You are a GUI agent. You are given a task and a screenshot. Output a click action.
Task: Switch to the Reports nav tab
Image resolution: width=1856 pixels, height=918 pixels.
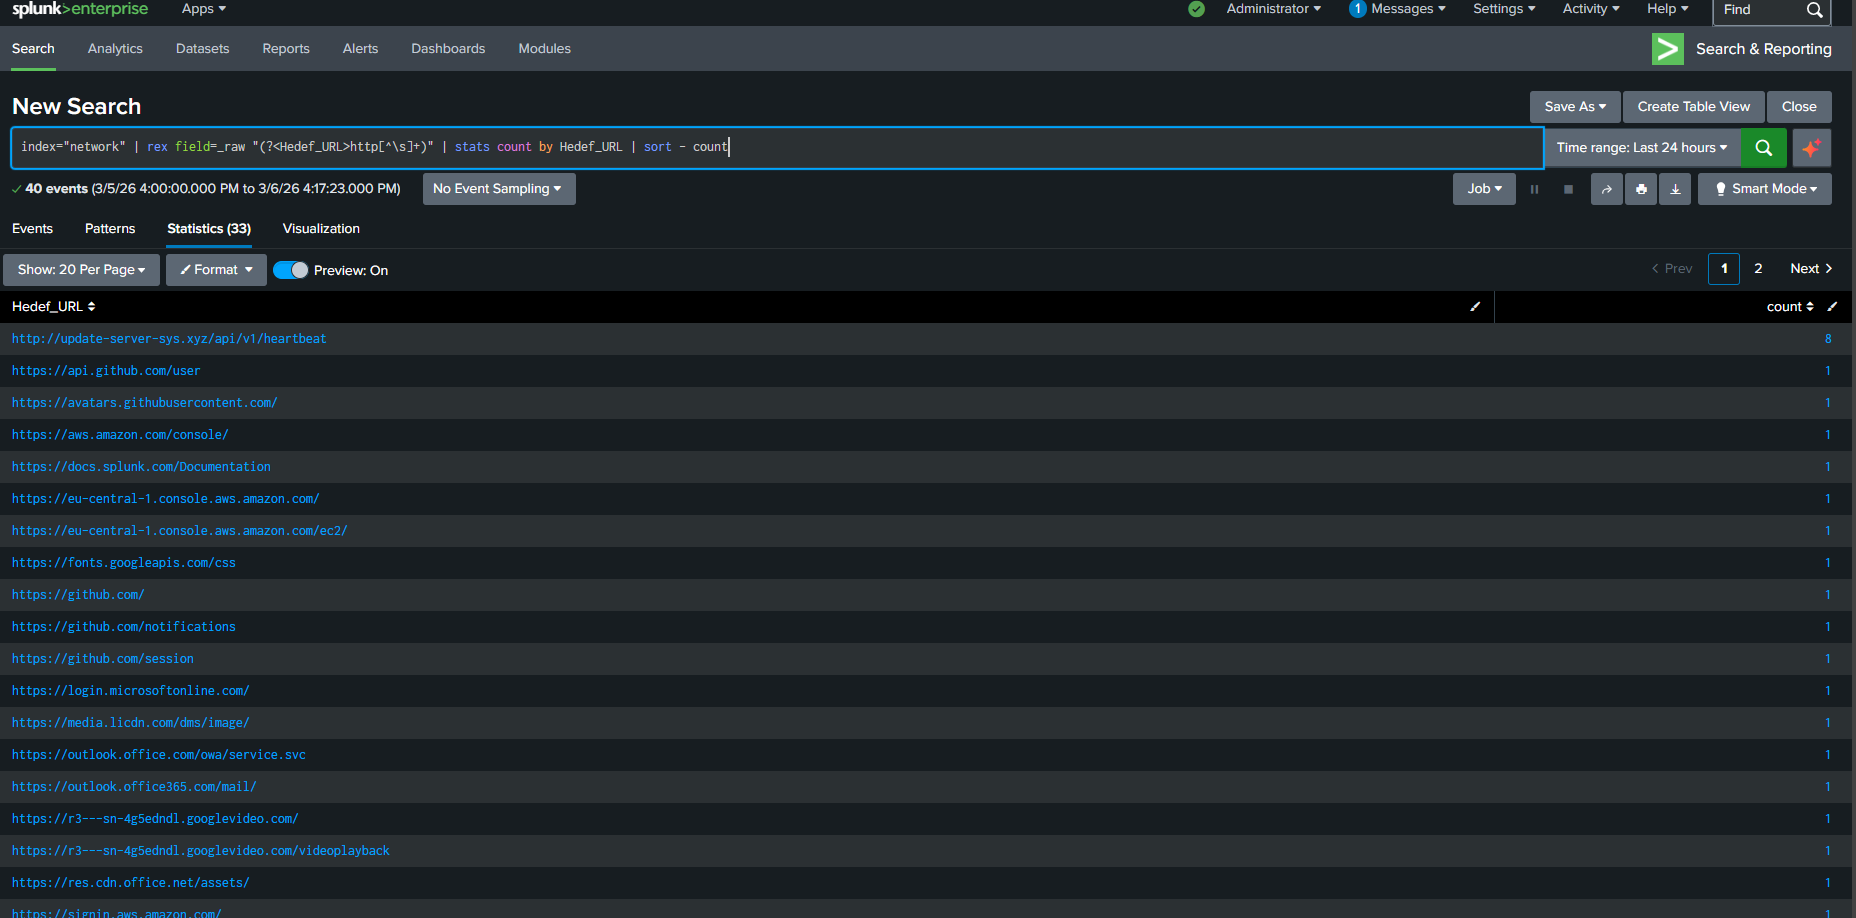[x=286, y=49]
